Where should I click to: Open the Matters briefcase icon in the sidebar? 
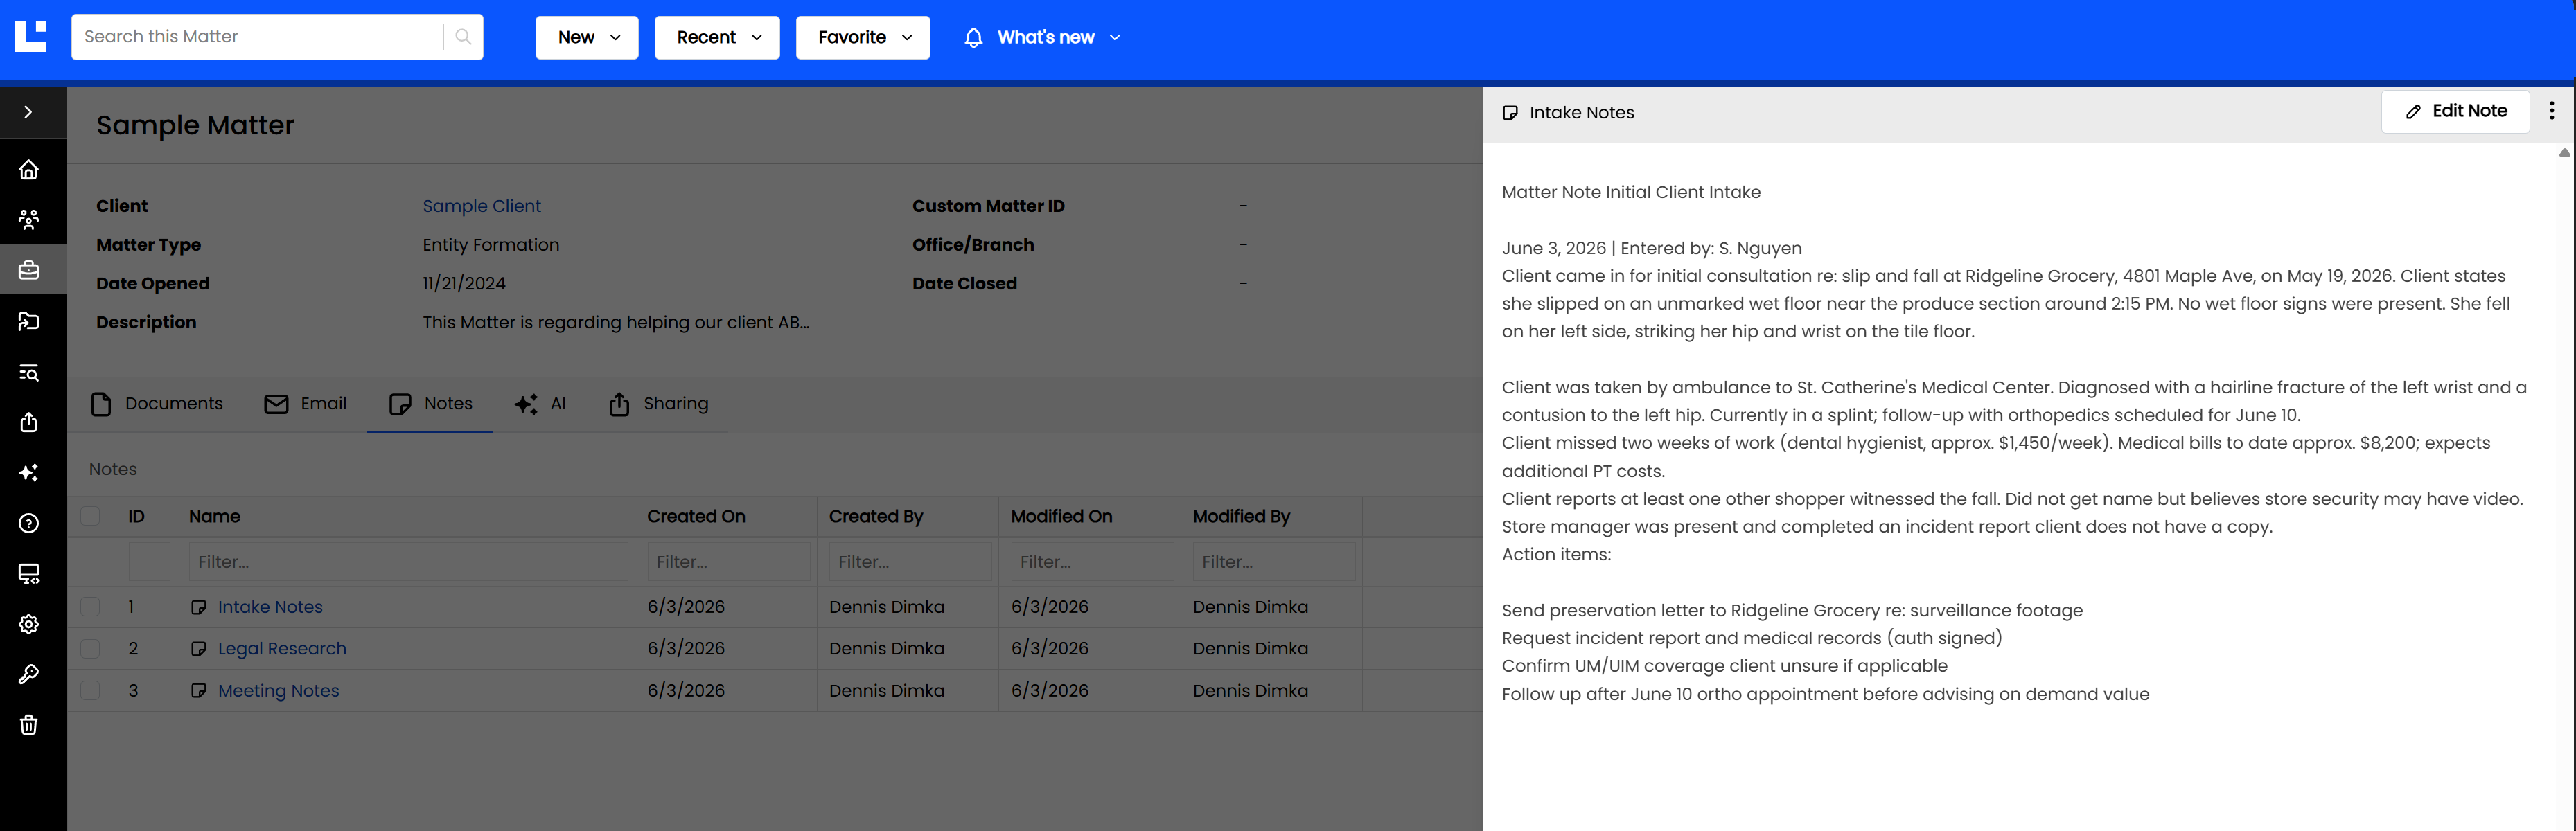(29, 270)
